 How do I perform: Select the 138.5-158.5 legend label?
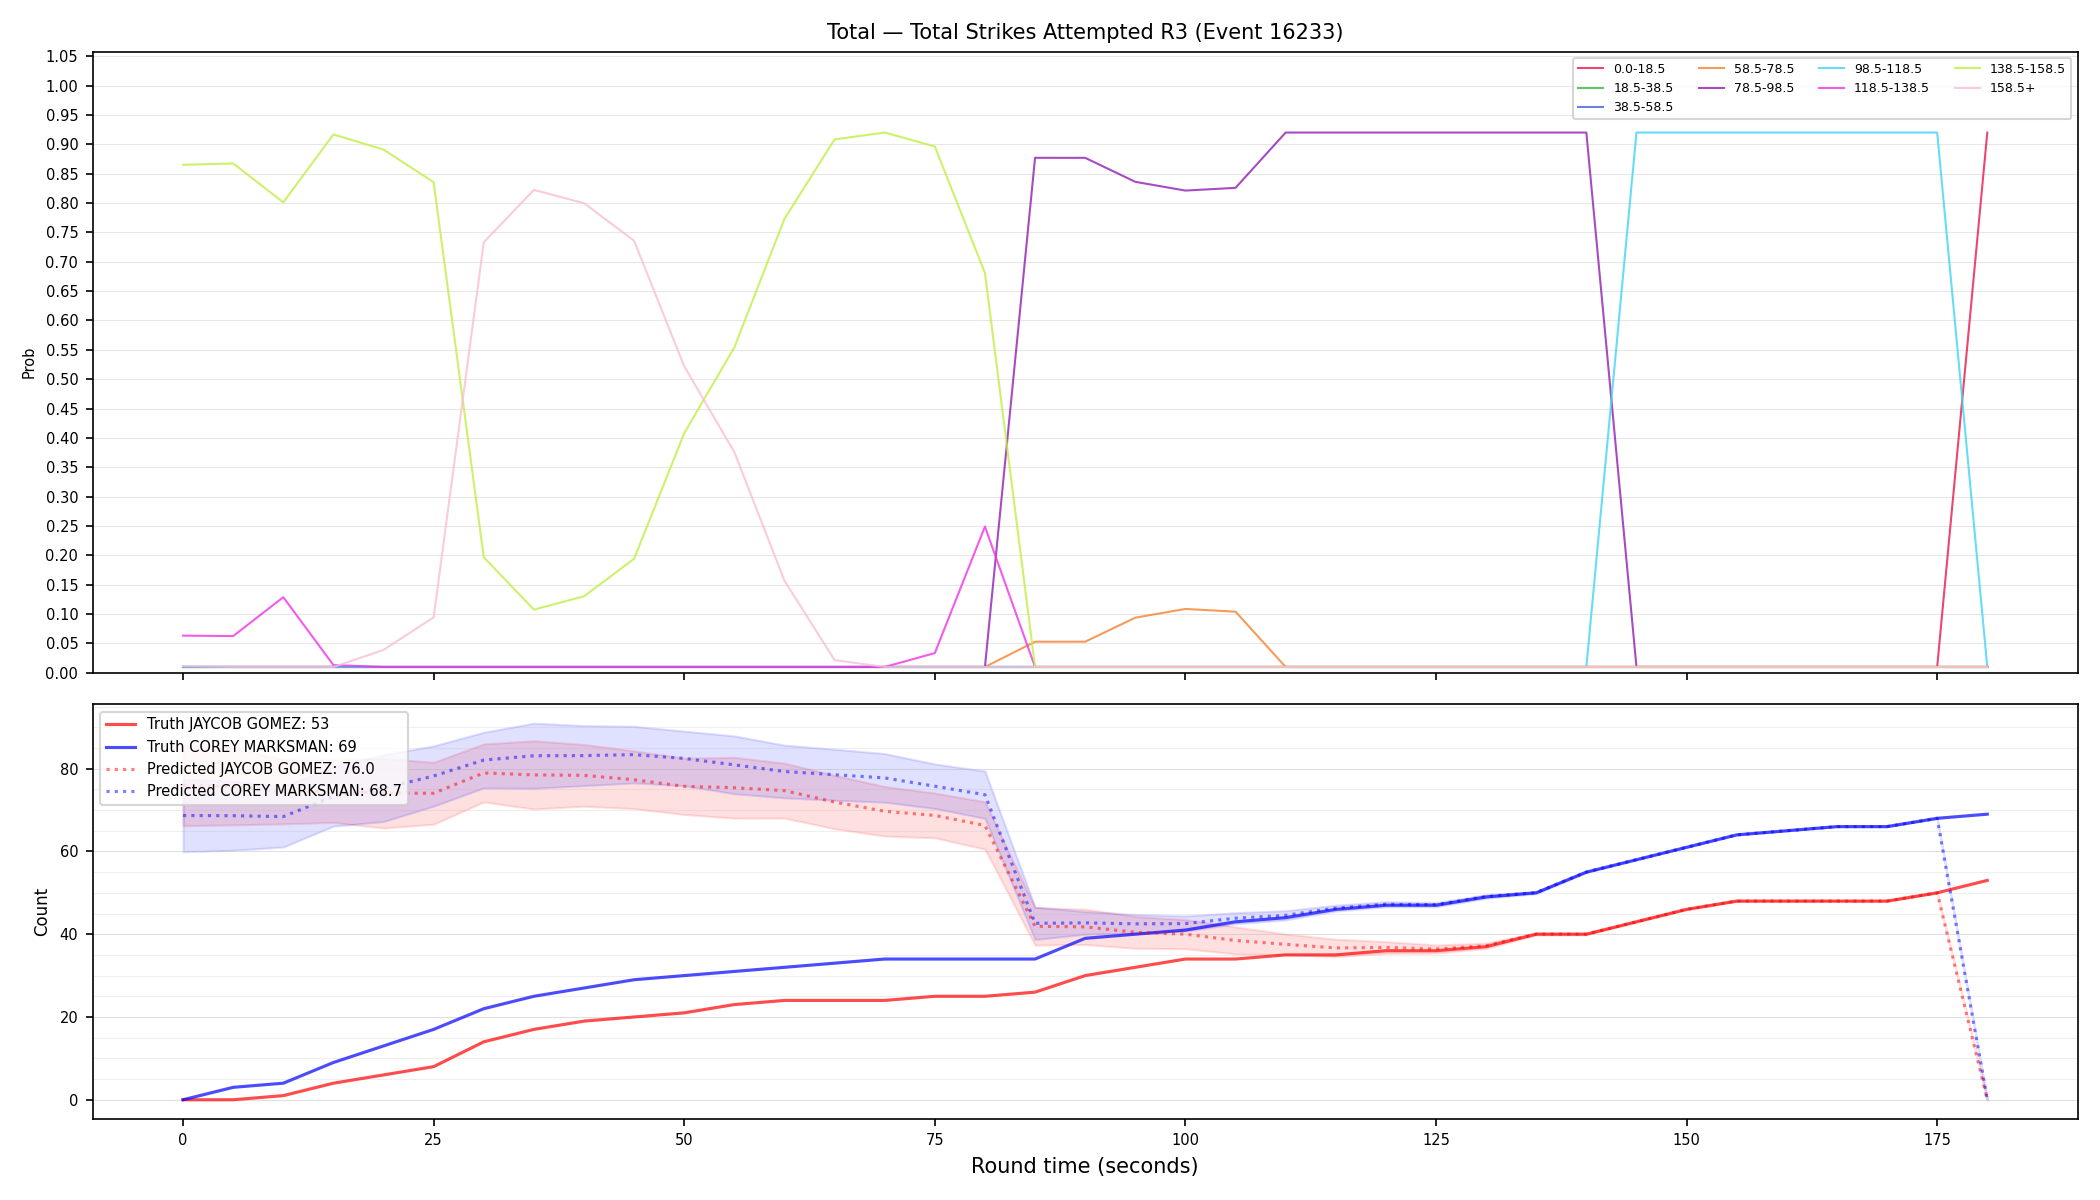click(x=2027, y=69)
